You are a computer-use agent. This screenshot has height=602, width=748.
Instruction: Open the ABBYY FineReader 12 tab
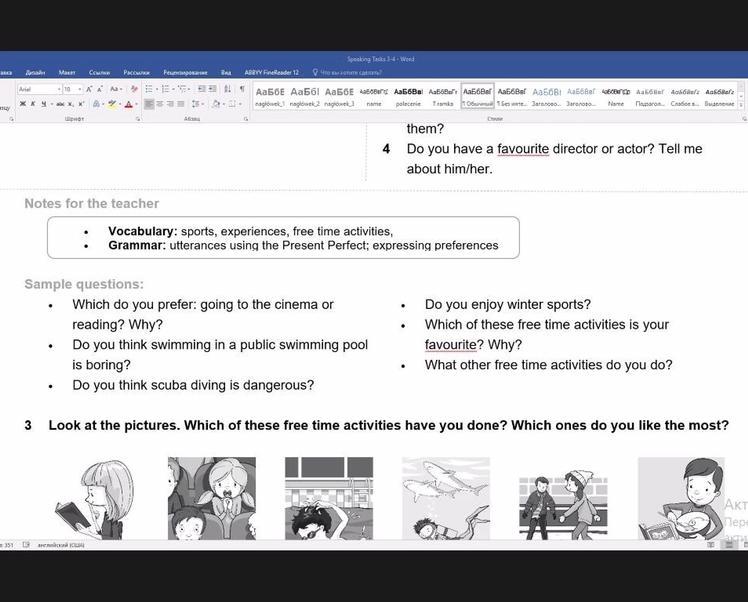271,72
